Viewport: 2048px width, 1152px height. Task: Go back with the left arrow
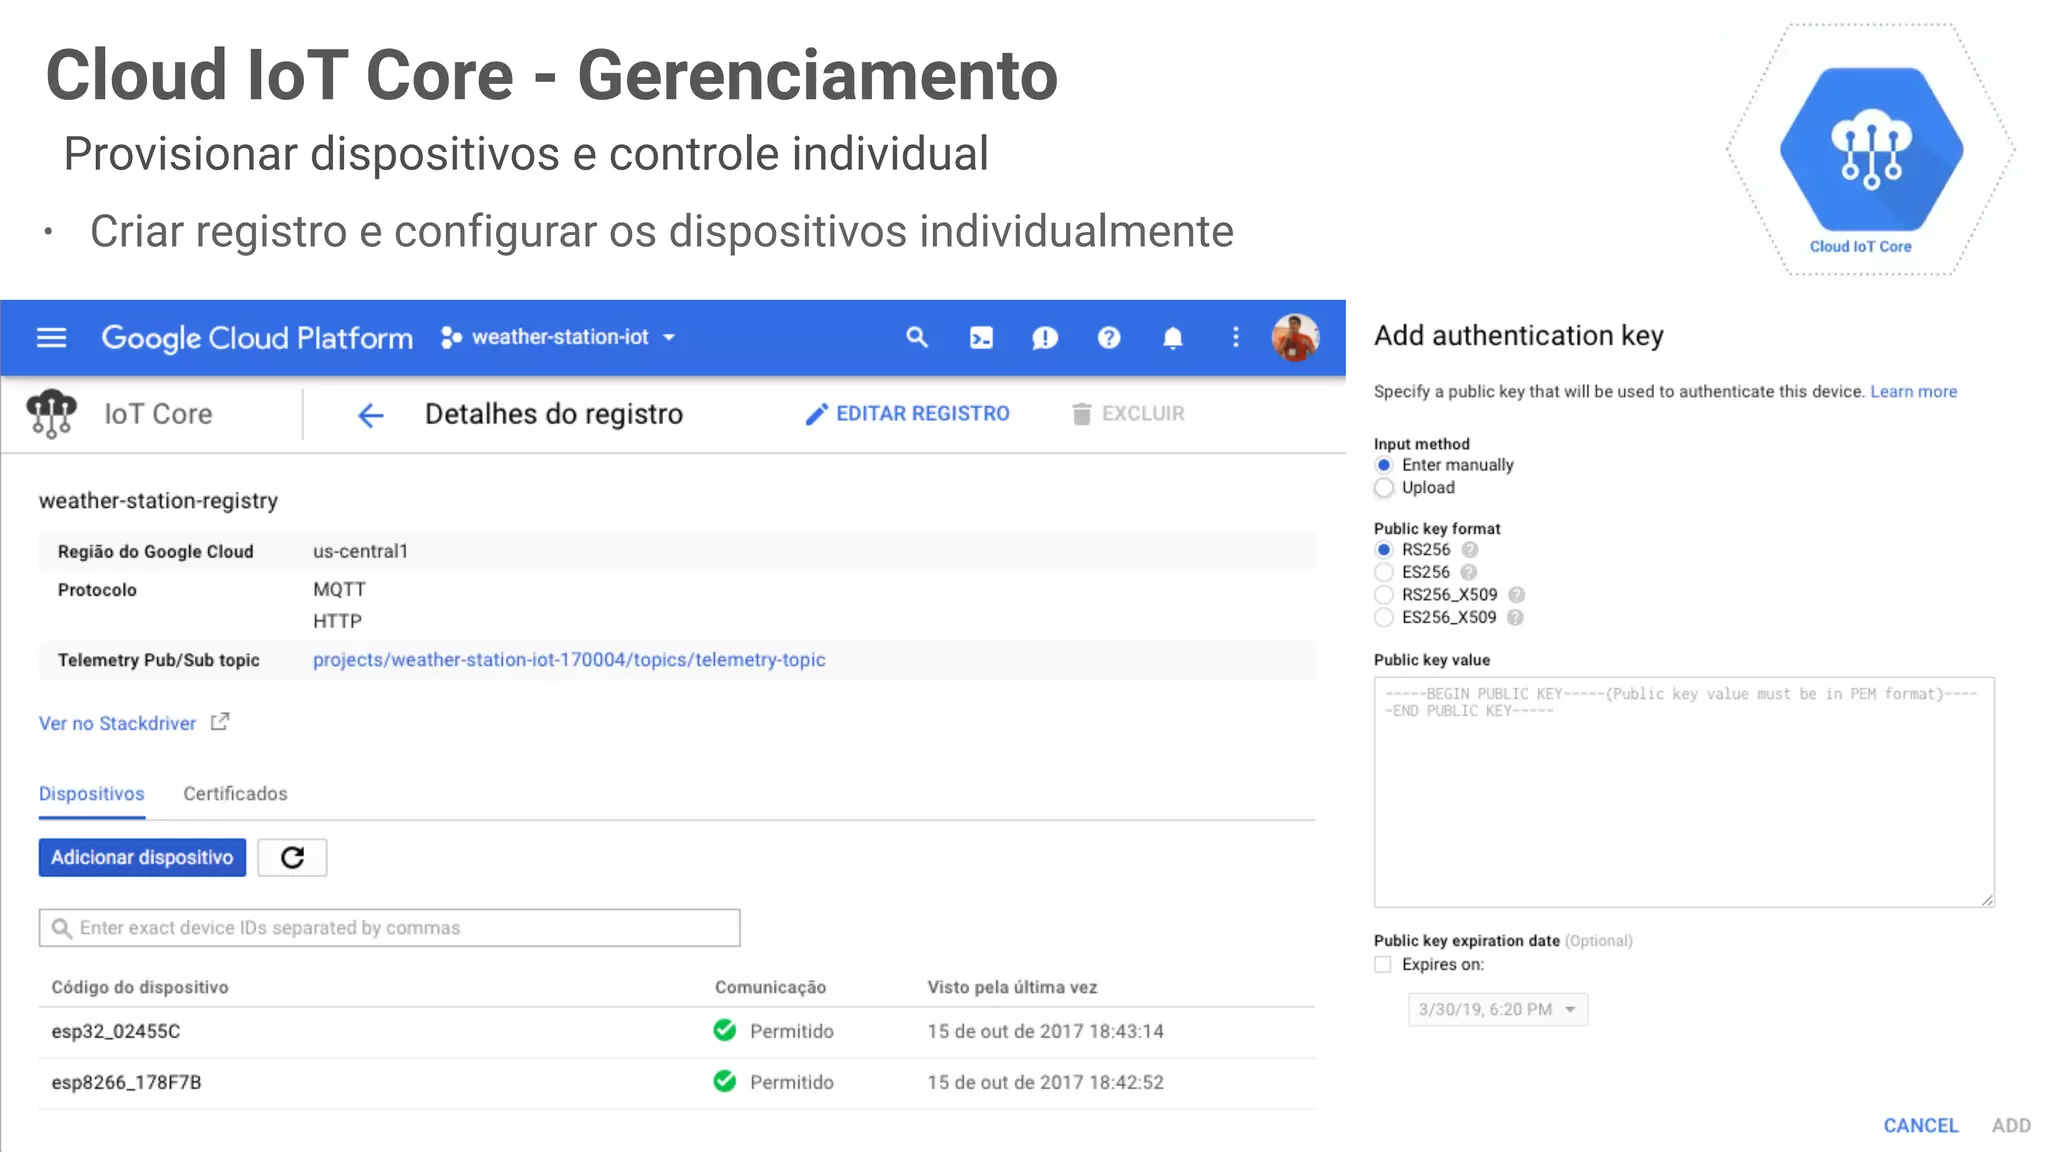click(371, 415)
